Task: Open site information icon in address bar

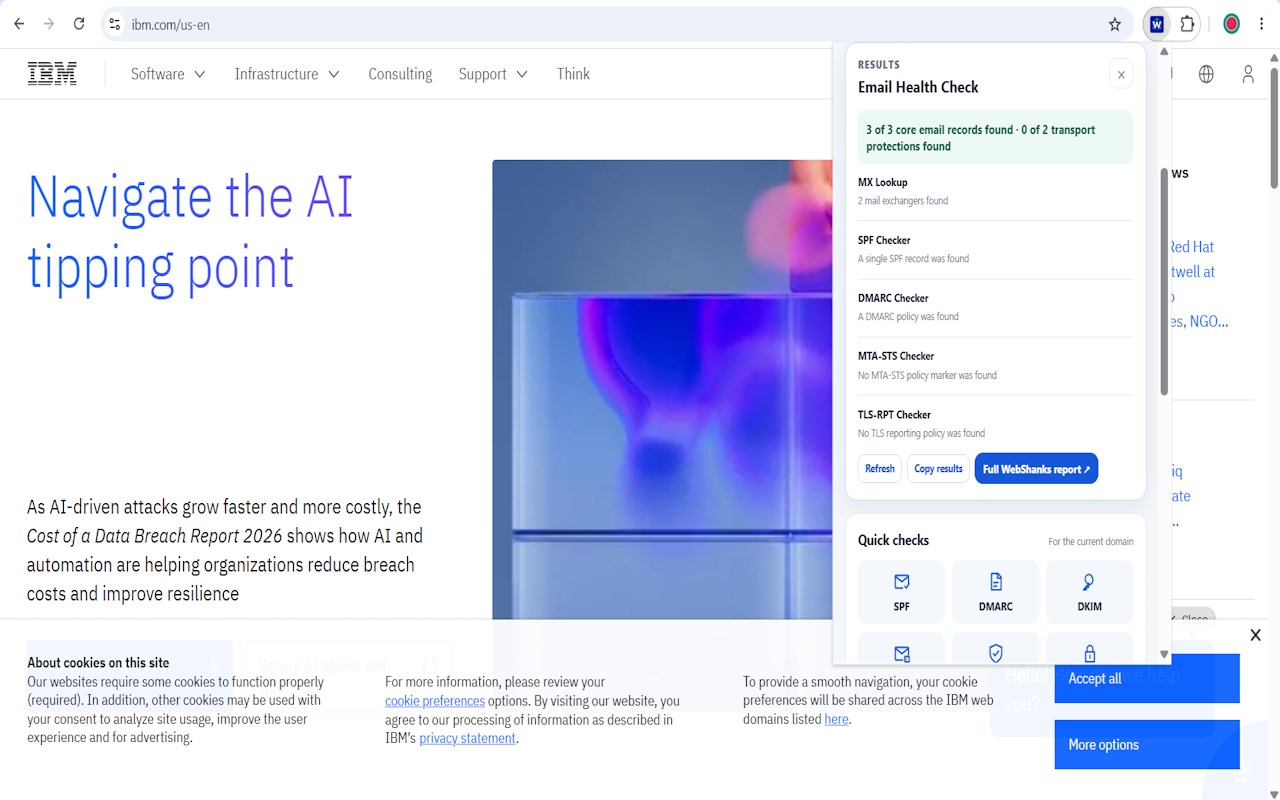Action: (x=115, y=24)
